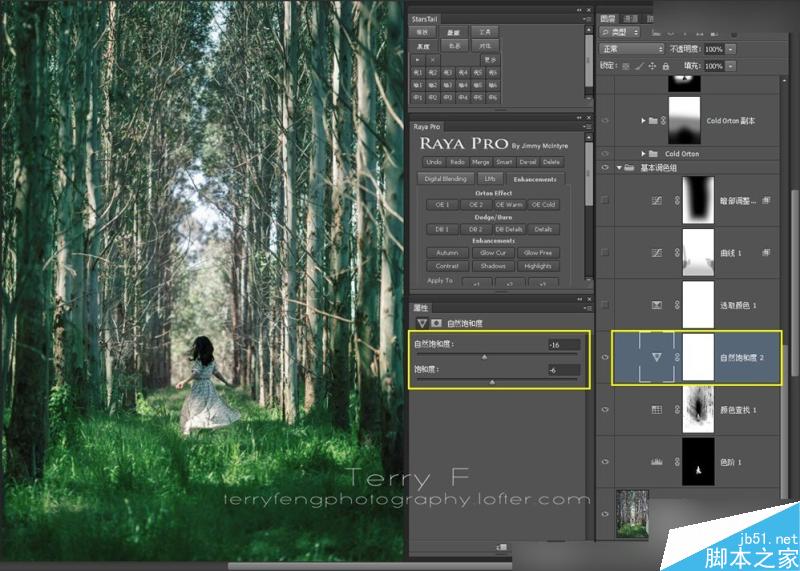Show the 曲线 1 layer
The height and width of the screenshot is (571, 800).
point(606,253)
